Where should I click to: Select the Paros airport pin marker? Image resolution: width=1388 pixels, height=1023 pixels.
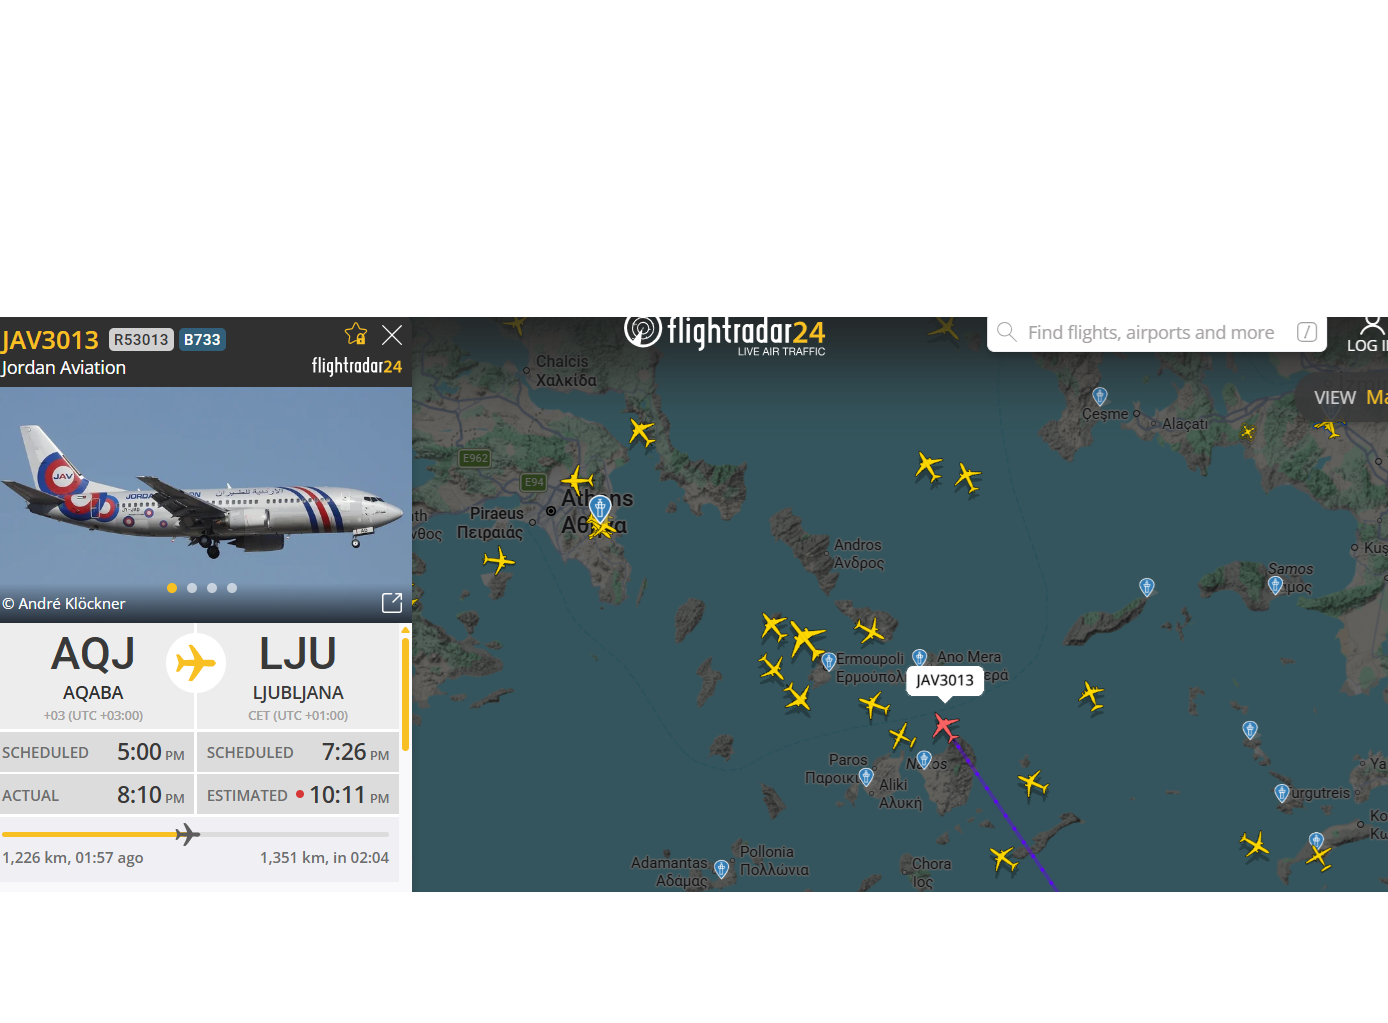coord(866,776)
